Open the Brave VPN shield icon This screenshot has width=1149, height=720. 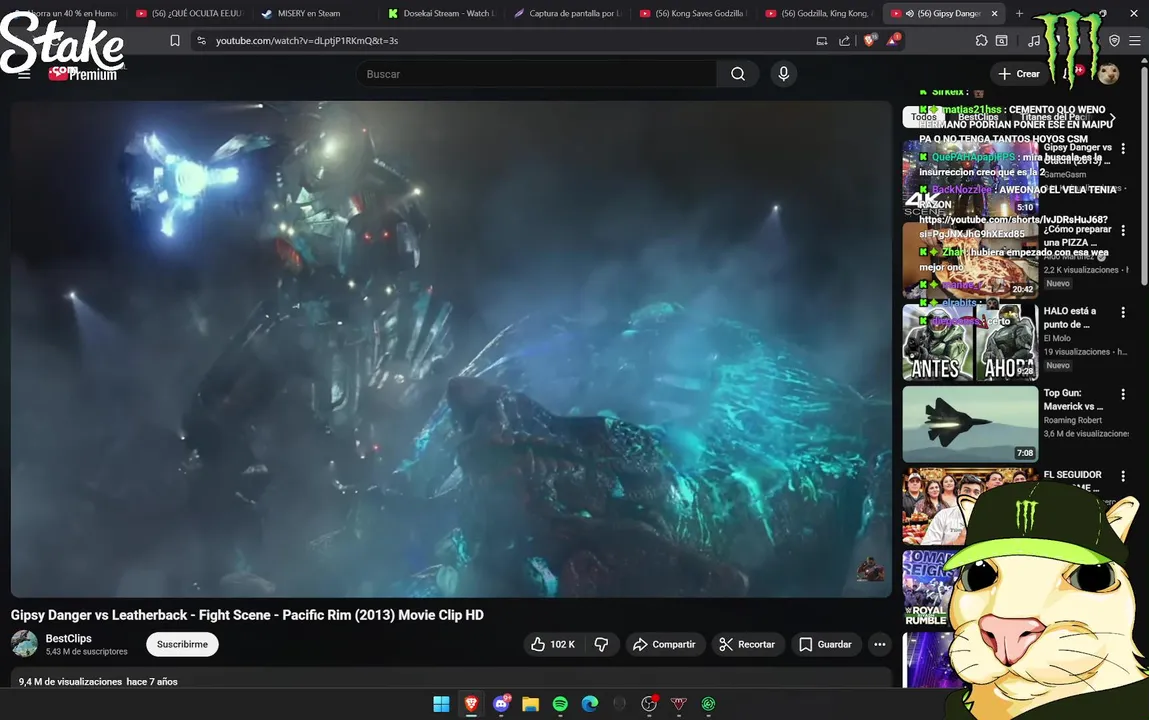point(1114,41)
